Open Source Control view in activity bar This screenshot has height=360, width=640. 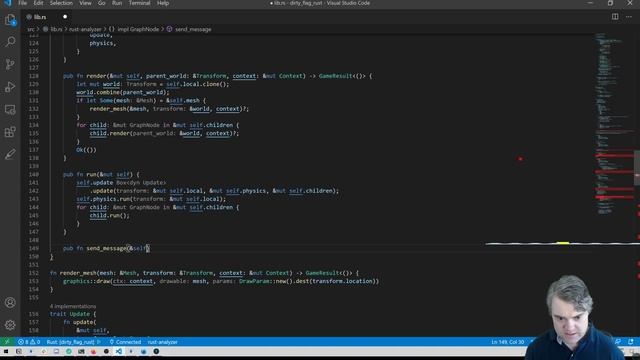coord(10,64)
